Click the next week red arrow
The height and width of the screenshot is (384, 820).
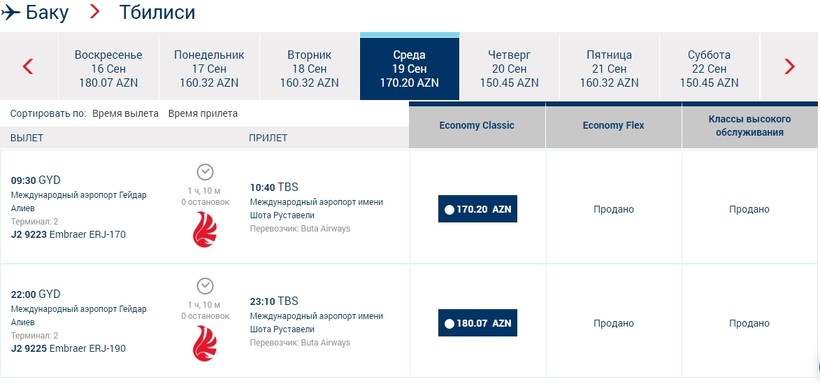pos(790,66)
